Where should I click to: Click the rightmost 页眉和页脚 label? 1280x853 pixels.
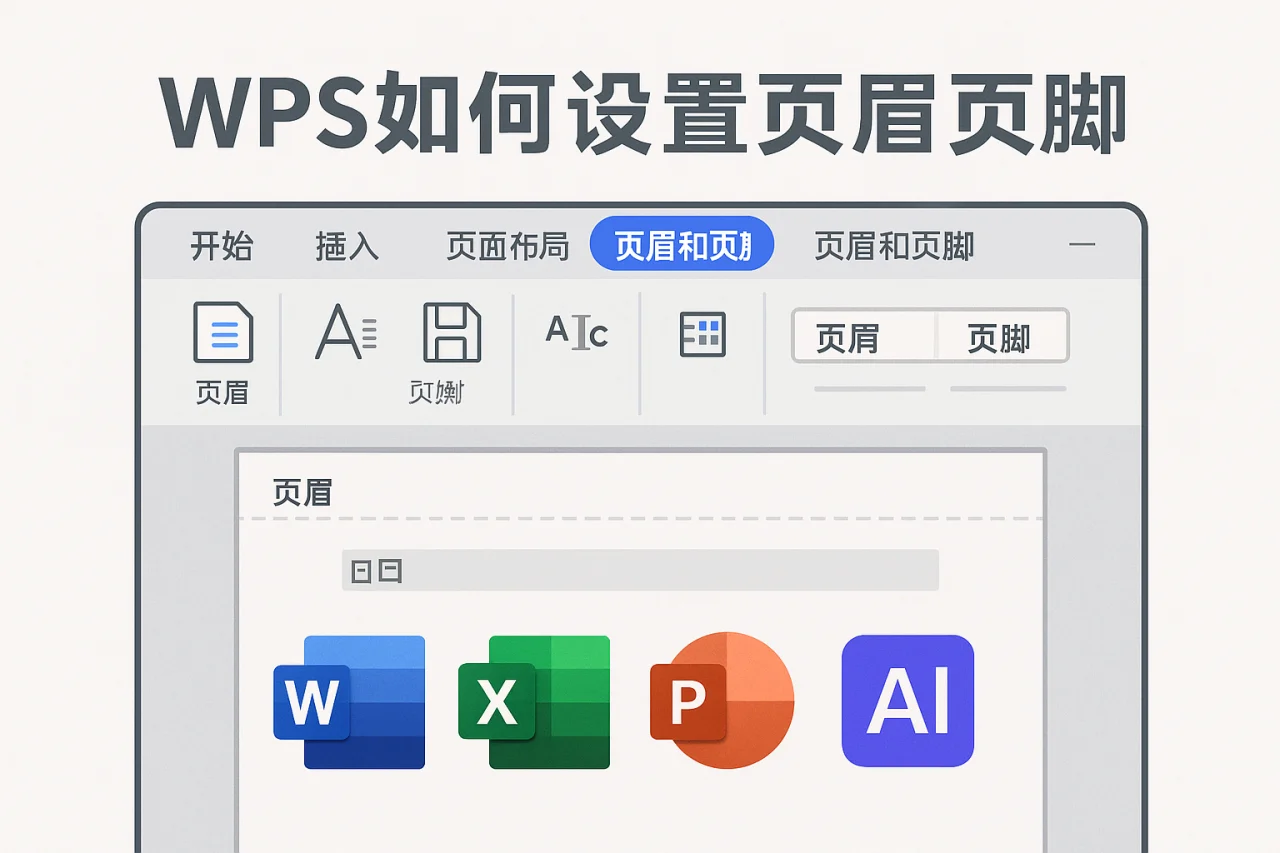(x=893, y=245)
